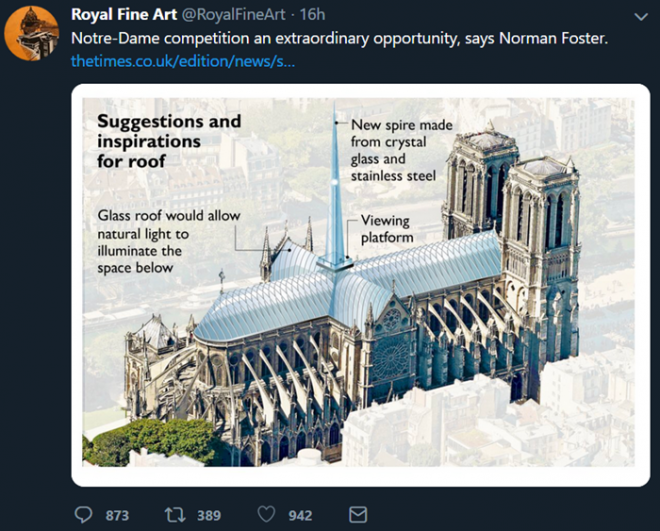Click the reply speech bubble icon
The image size is (660, 531).
85,515
